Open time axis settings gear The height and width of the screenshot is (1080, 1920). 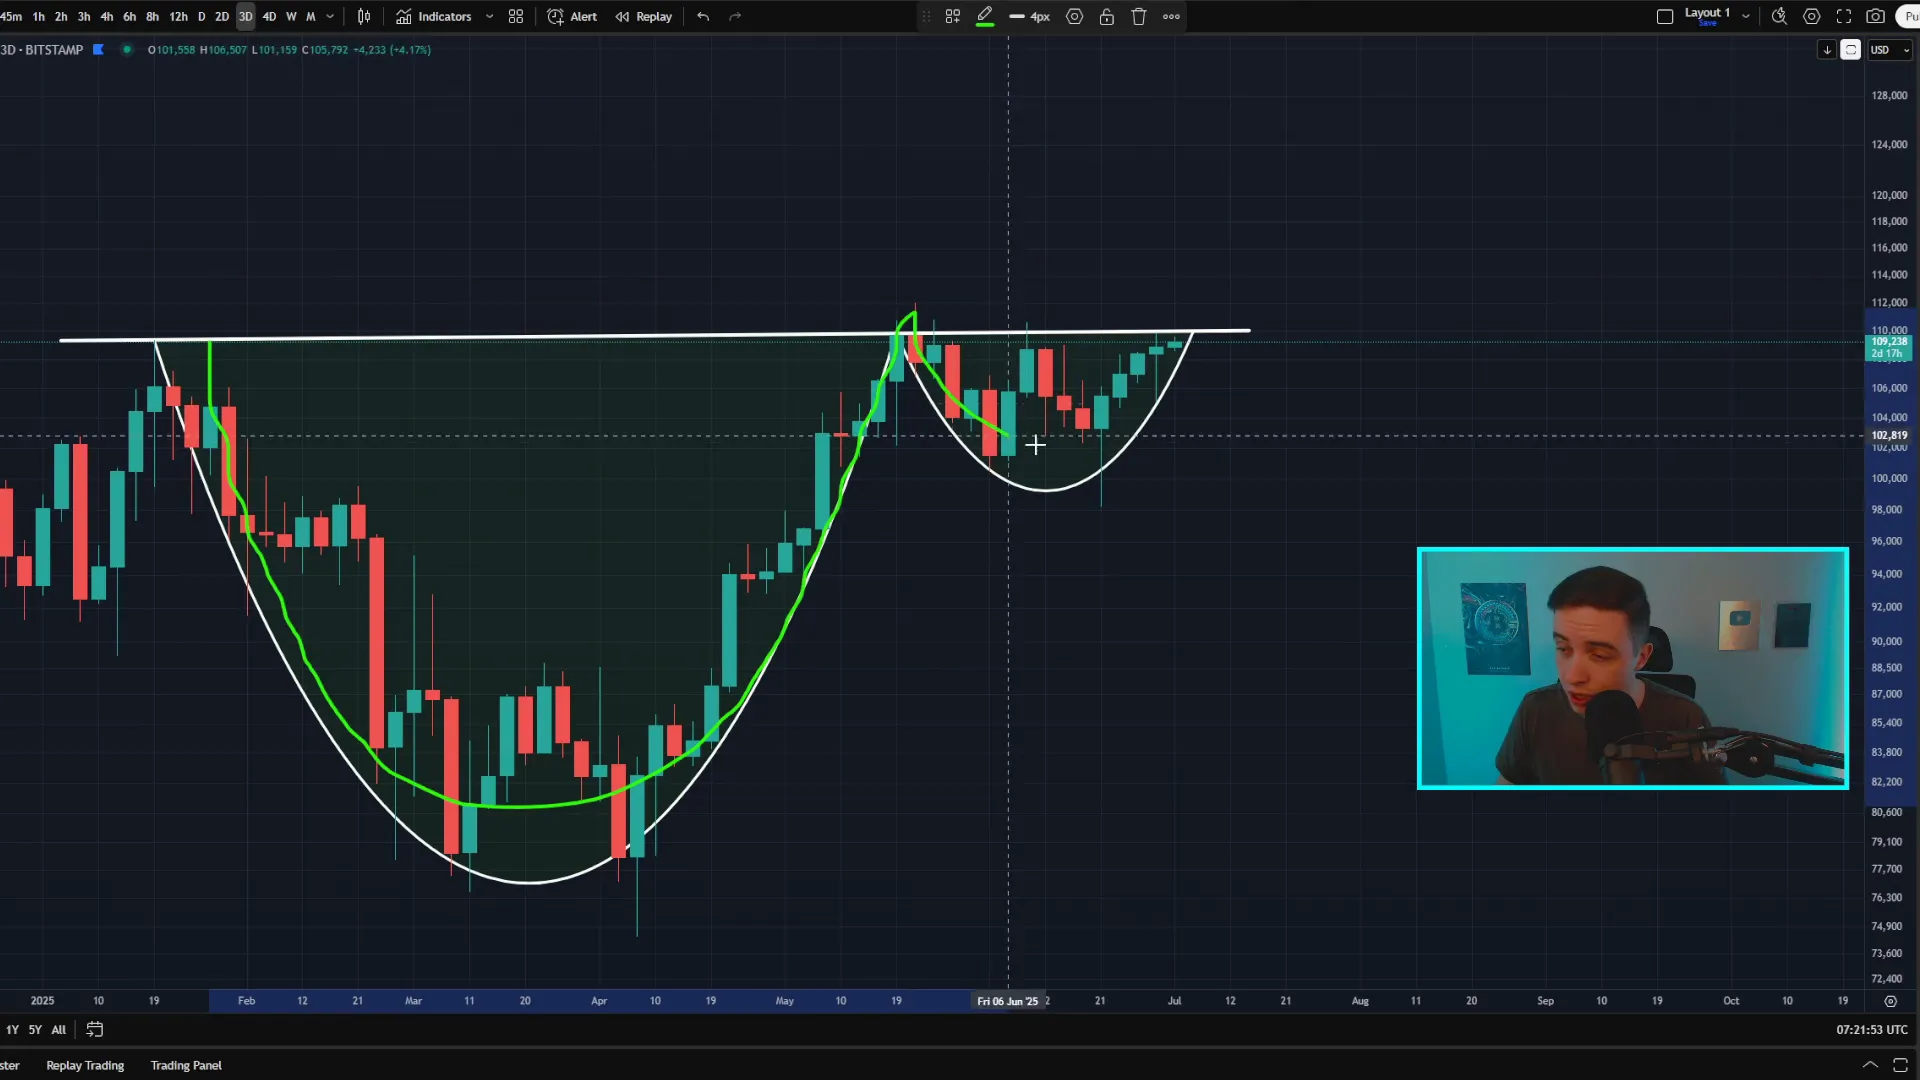coord(1890,1001)
